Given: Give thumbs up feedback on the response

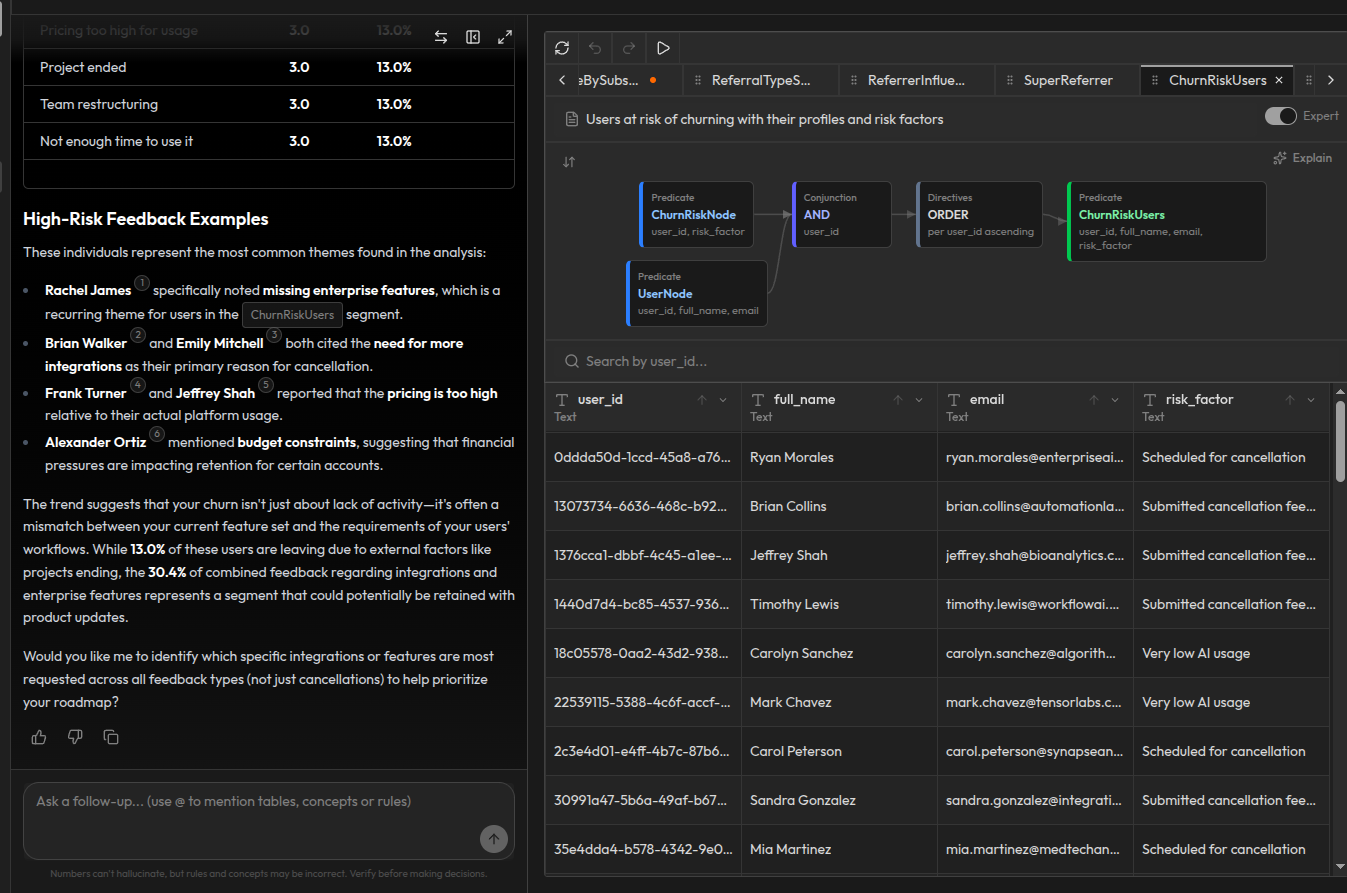Looking at the screenshot, I should coord(38,737).
